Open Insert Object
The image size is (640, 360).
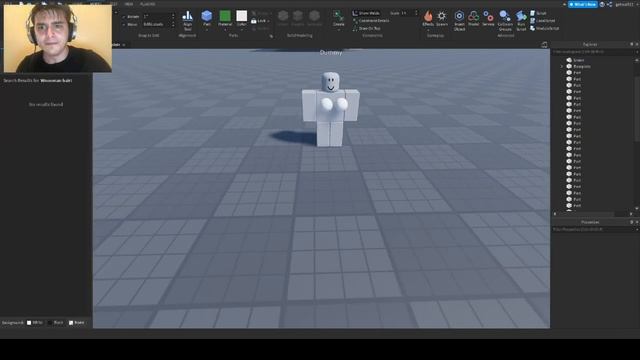click(x=459, y=20)
